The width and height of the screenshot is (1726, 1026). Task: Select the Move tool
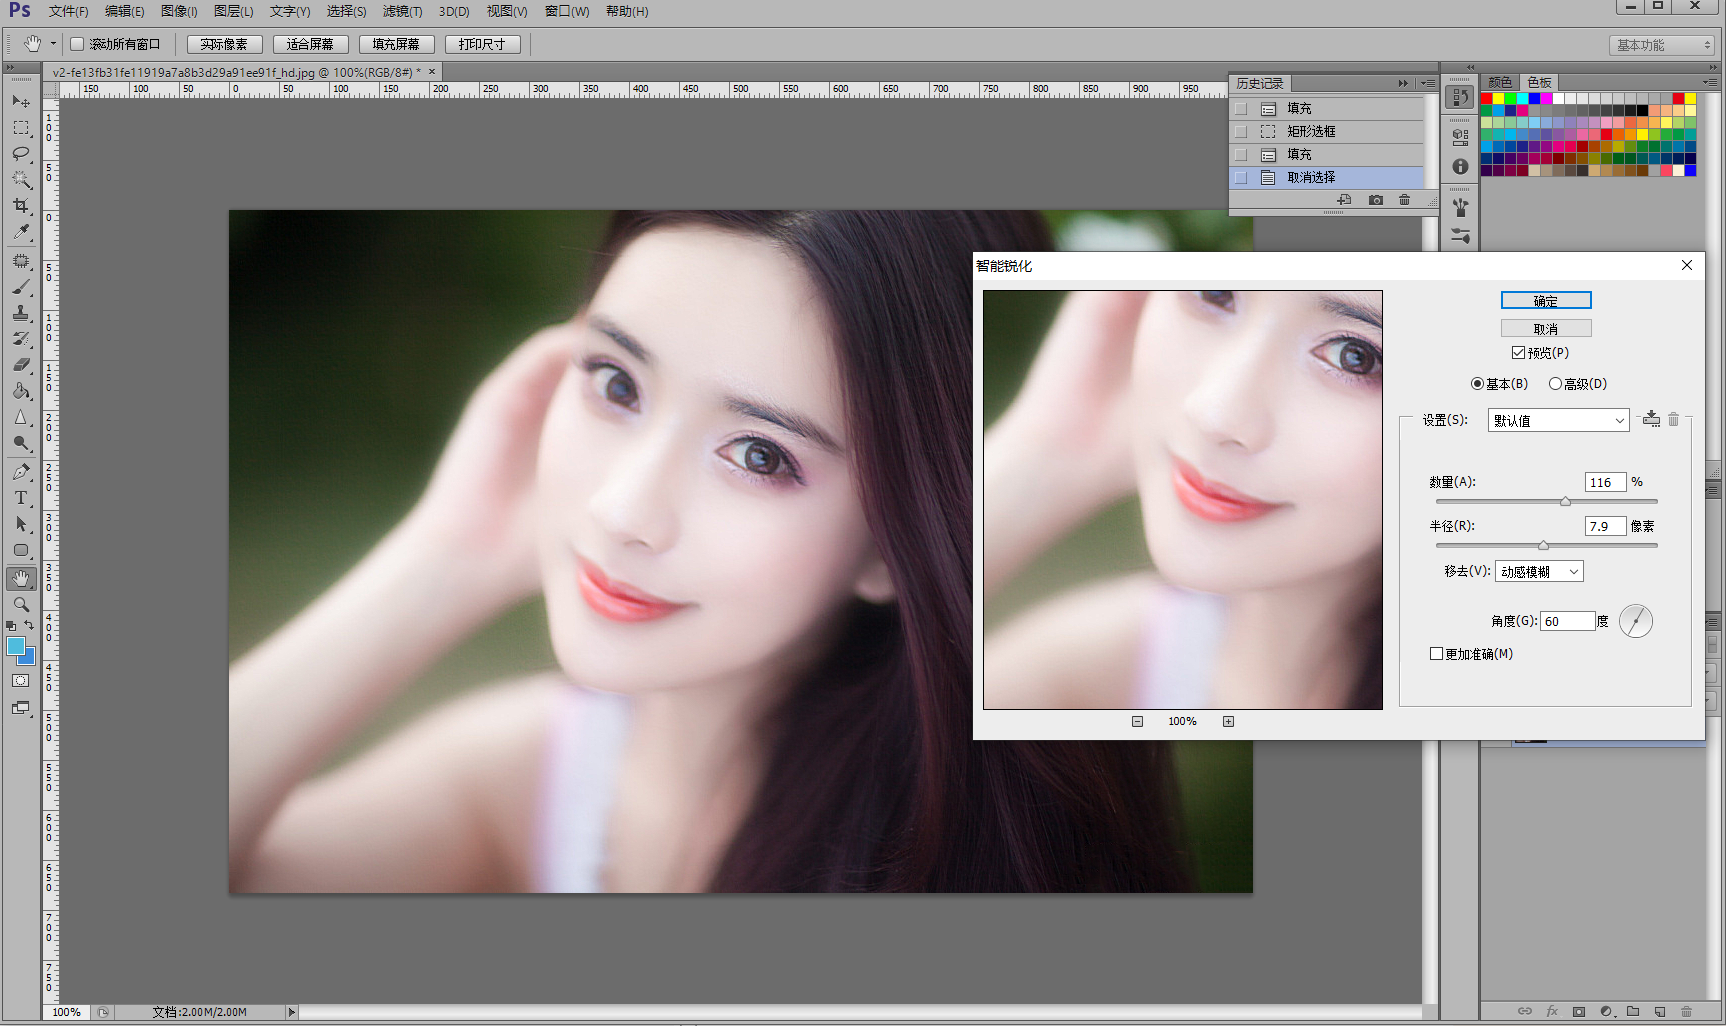(21, 101)
